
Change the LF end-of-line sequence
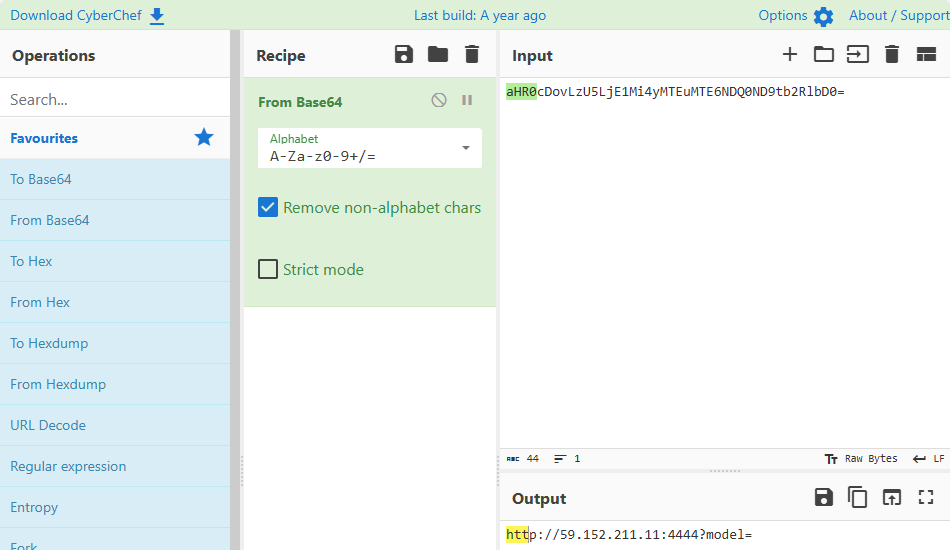pyautogui.click(x=928, y=459)
